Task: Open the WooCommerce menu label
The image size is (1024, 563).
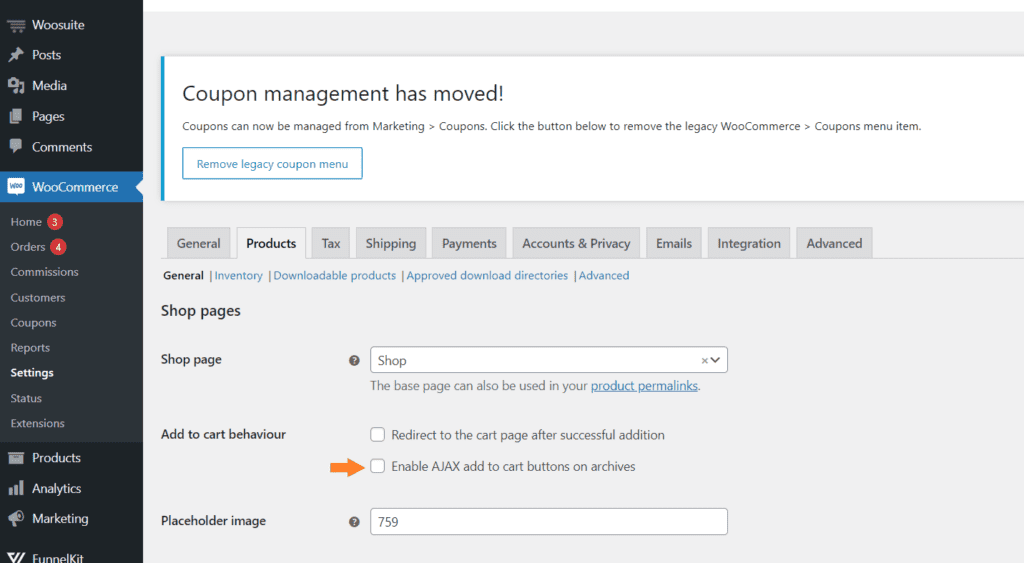Action: (x=75, y=187)
